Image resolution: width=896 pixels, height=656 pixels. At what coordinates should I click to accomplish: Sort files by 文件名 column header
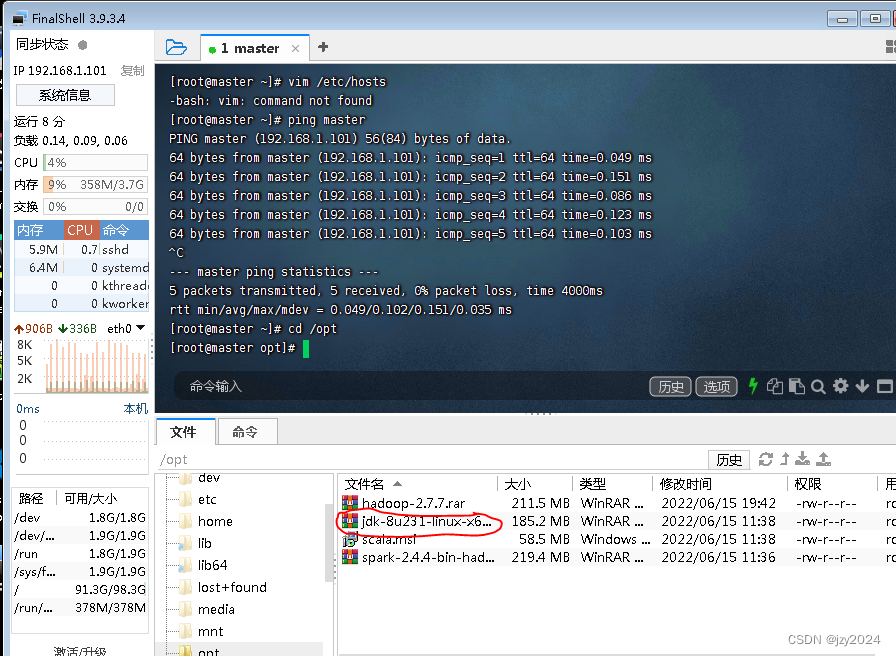point(418,484)
